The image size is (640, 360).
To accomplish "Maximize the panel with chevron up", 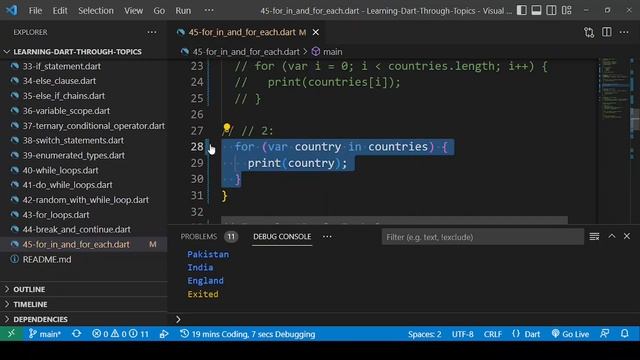I will (x=612, y=236).
